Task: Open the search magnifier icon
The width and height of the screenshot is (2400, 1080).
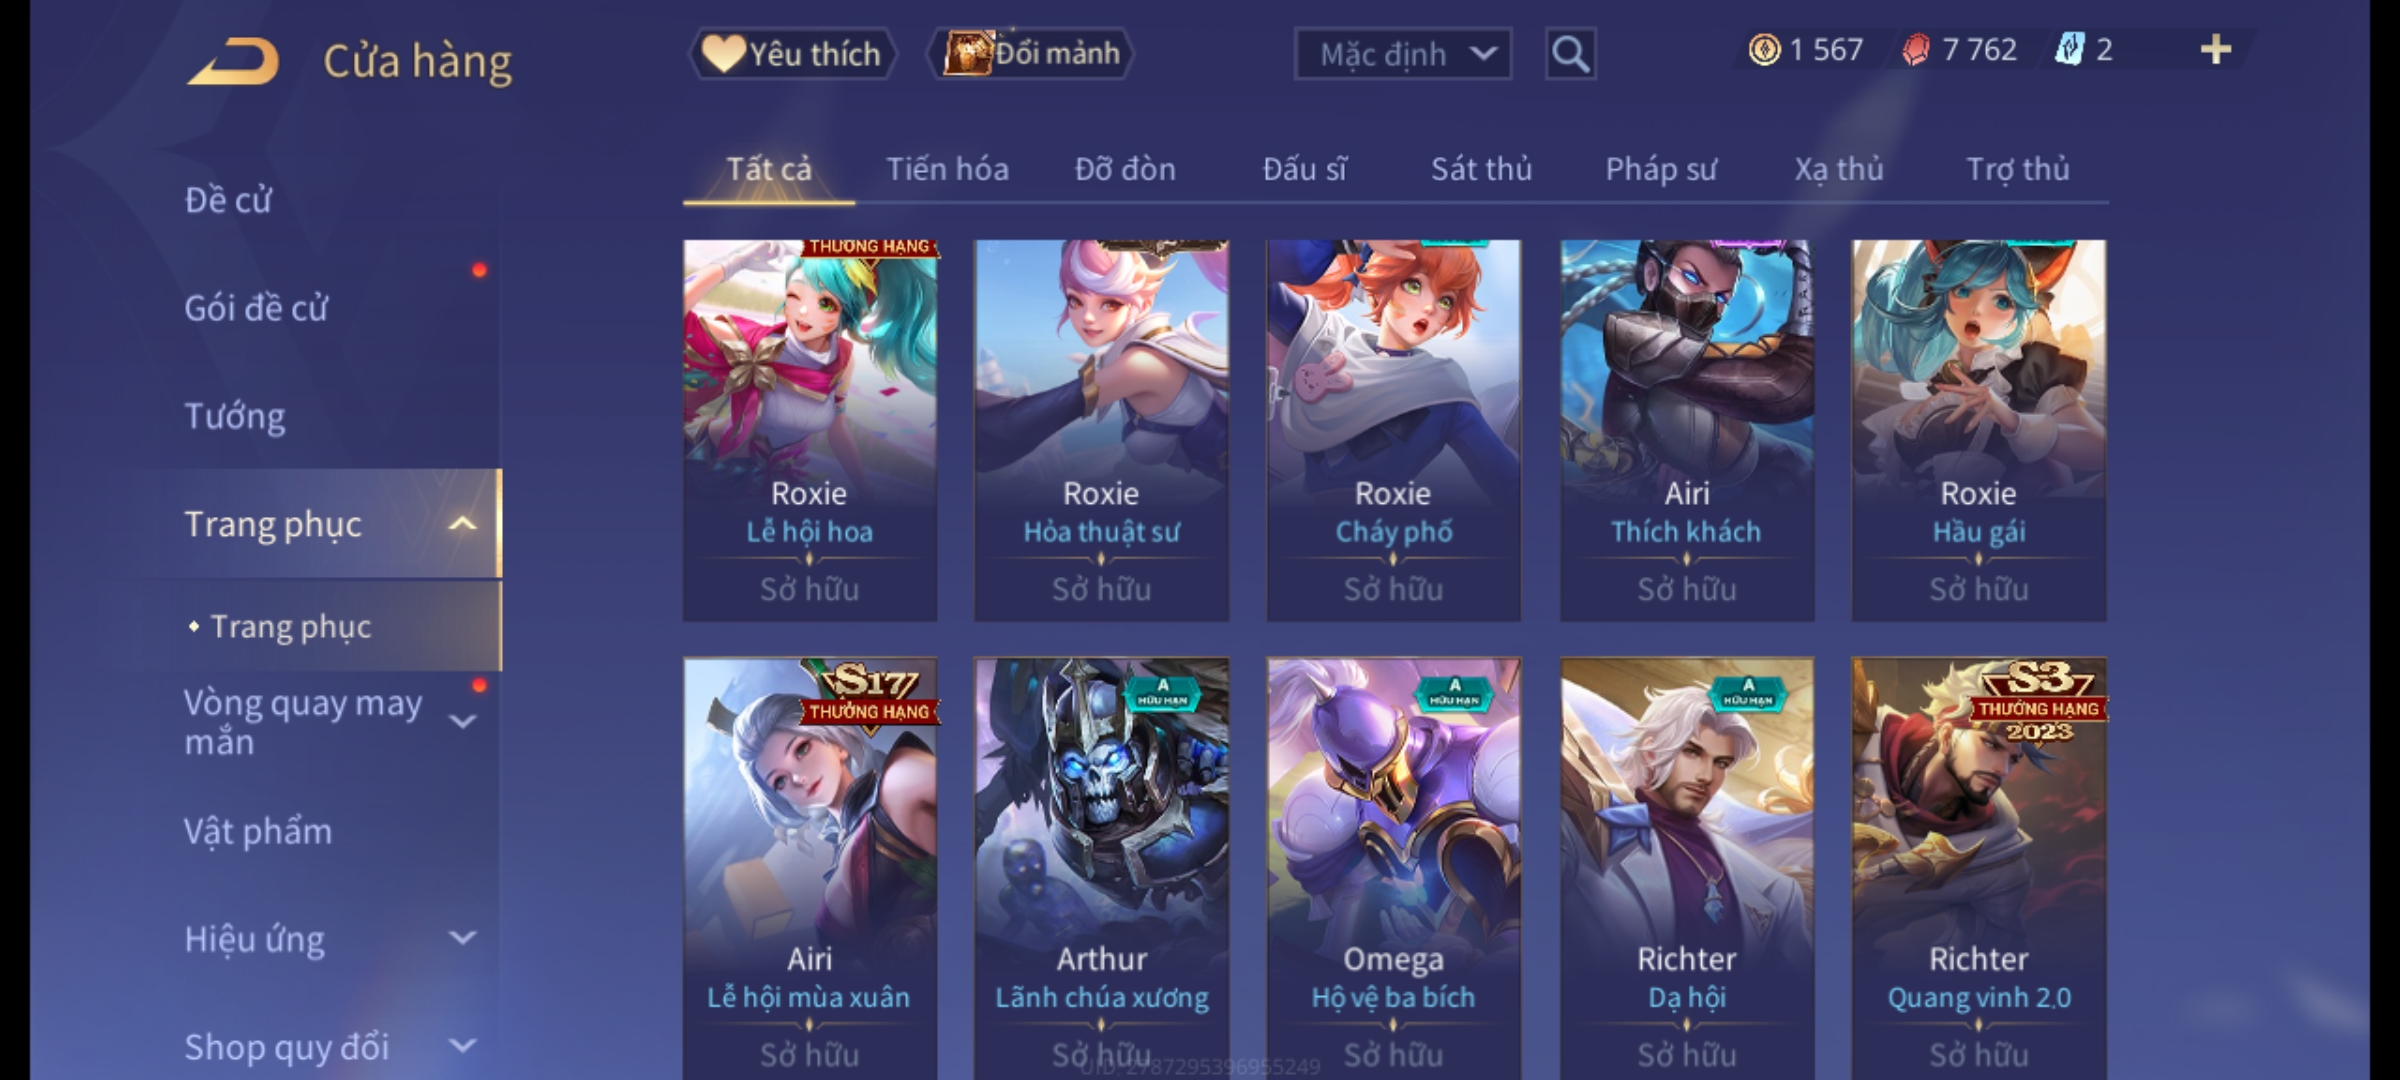Action: 1570,54
